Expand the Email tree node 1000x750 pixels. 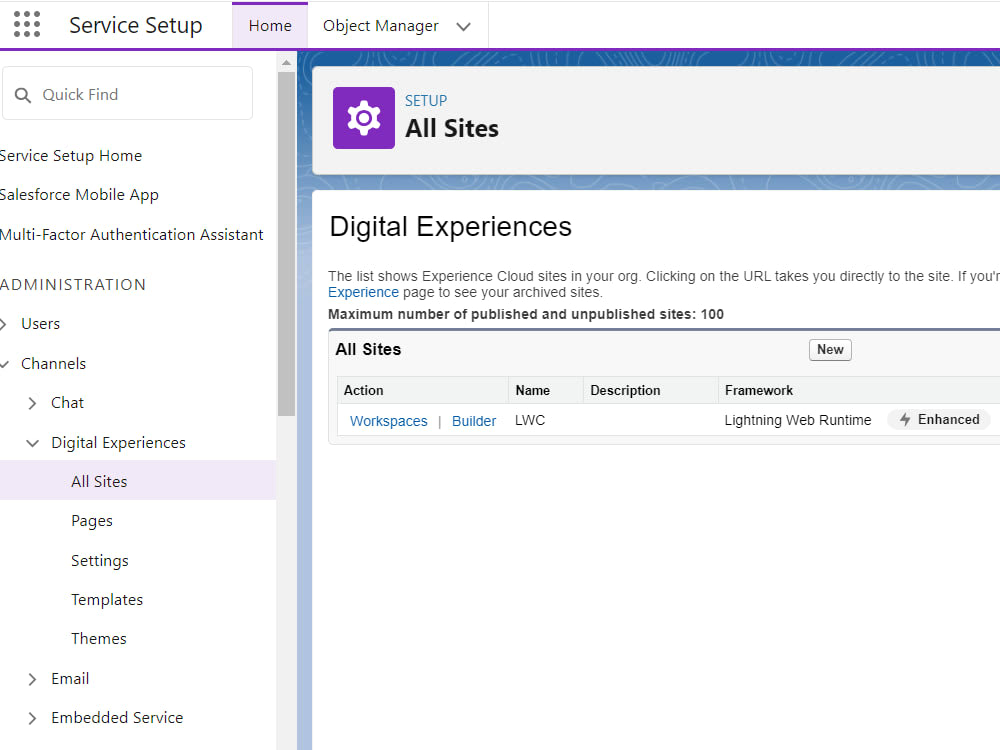(x=33, y=679)
